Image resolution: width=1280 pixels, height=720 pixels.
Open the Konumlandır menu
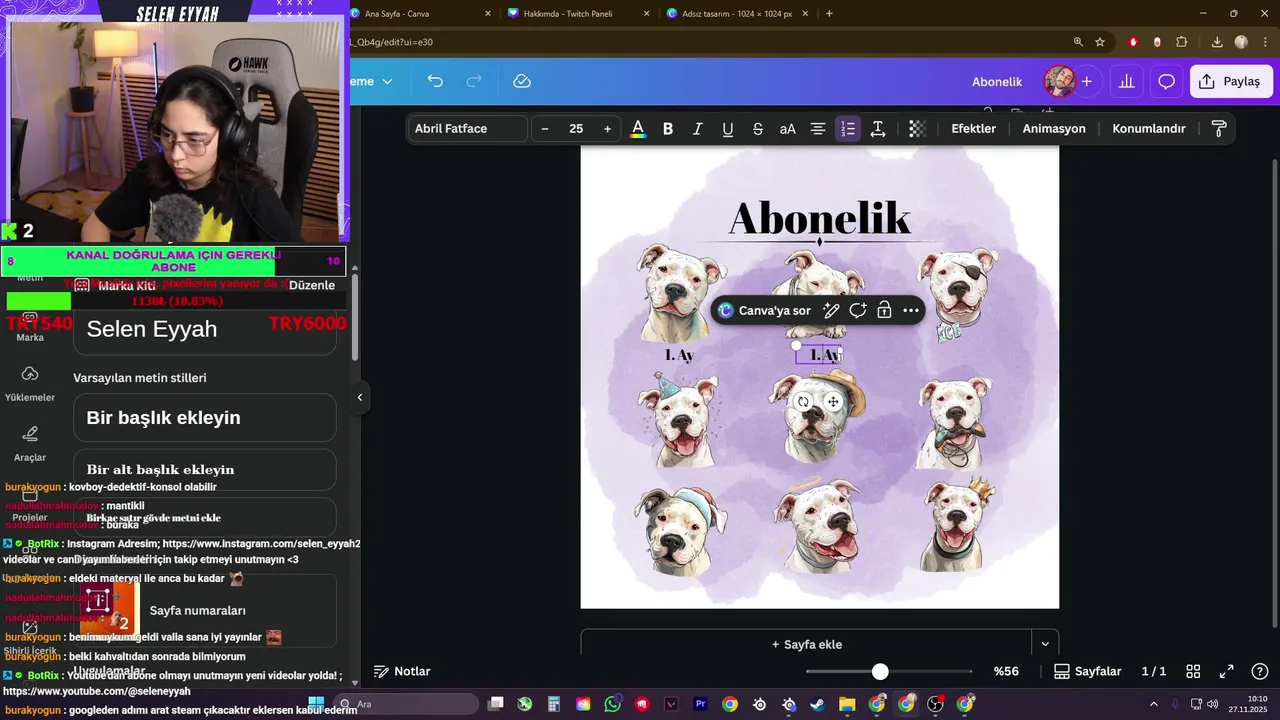click(1149, 129)
